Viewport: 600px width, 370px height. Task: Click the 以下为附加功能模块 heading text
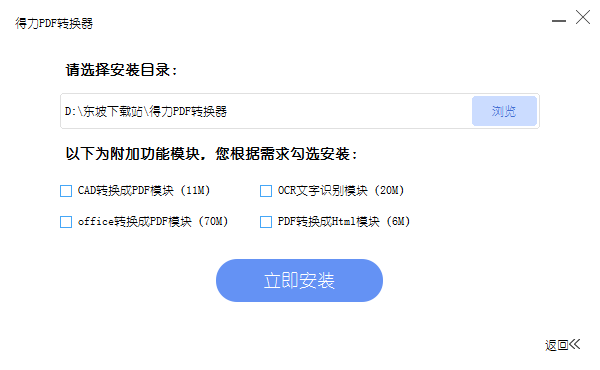point(133,154)
